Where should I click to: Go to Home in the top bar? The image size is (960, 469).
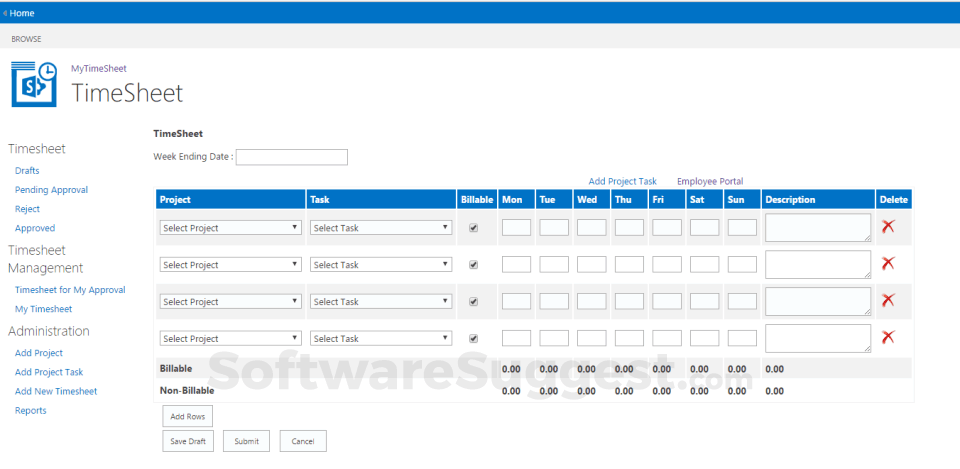click(x=22, y=13)
